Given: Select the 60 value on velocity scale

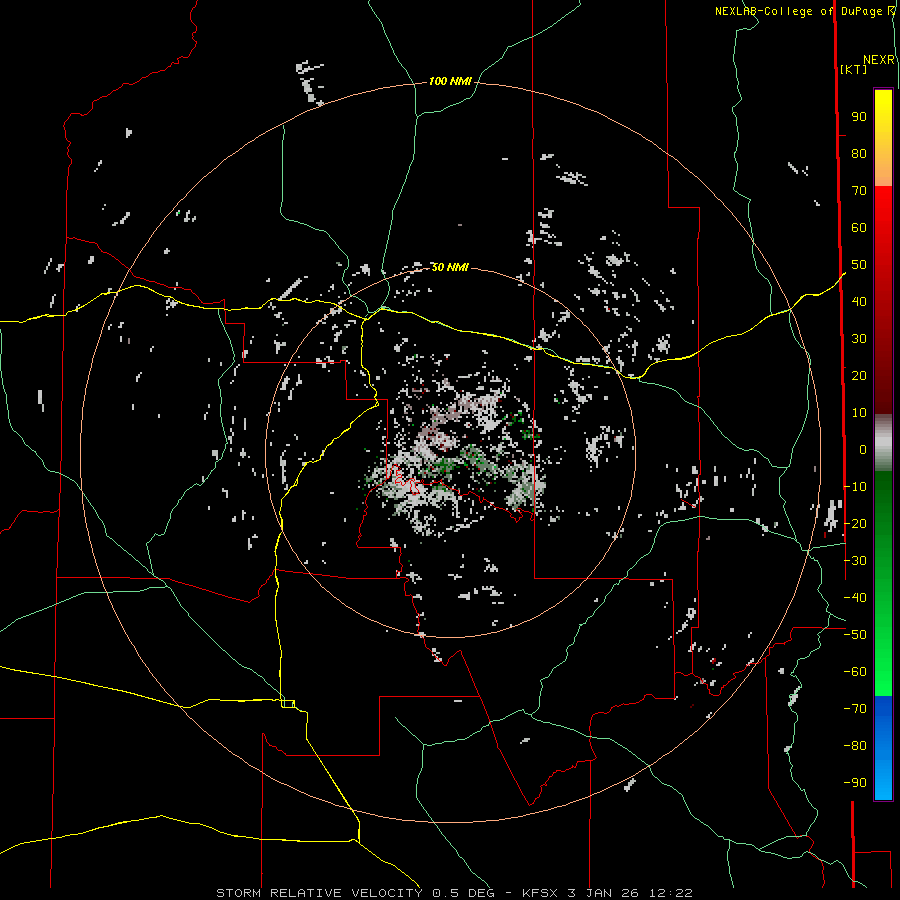Looking at the screenshot, I should 859,228.
